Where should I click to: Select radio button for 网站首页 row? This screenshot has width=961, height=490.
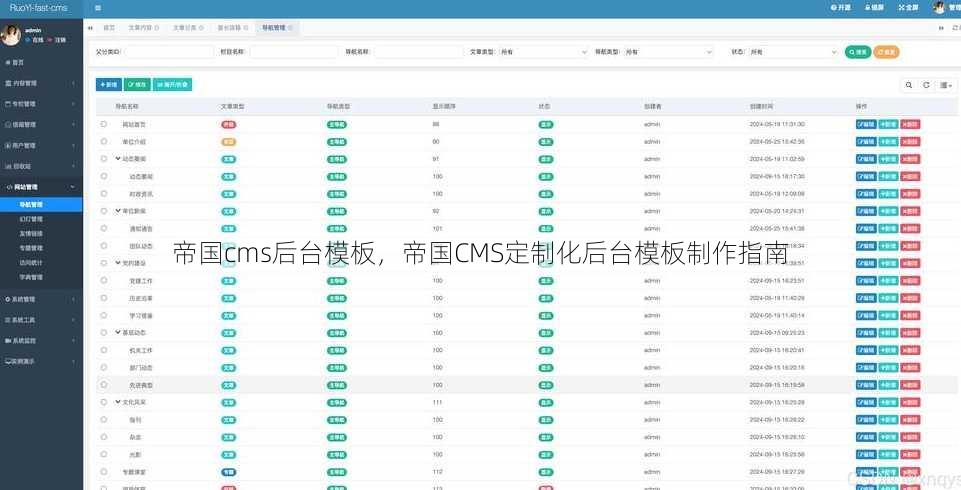104,124
